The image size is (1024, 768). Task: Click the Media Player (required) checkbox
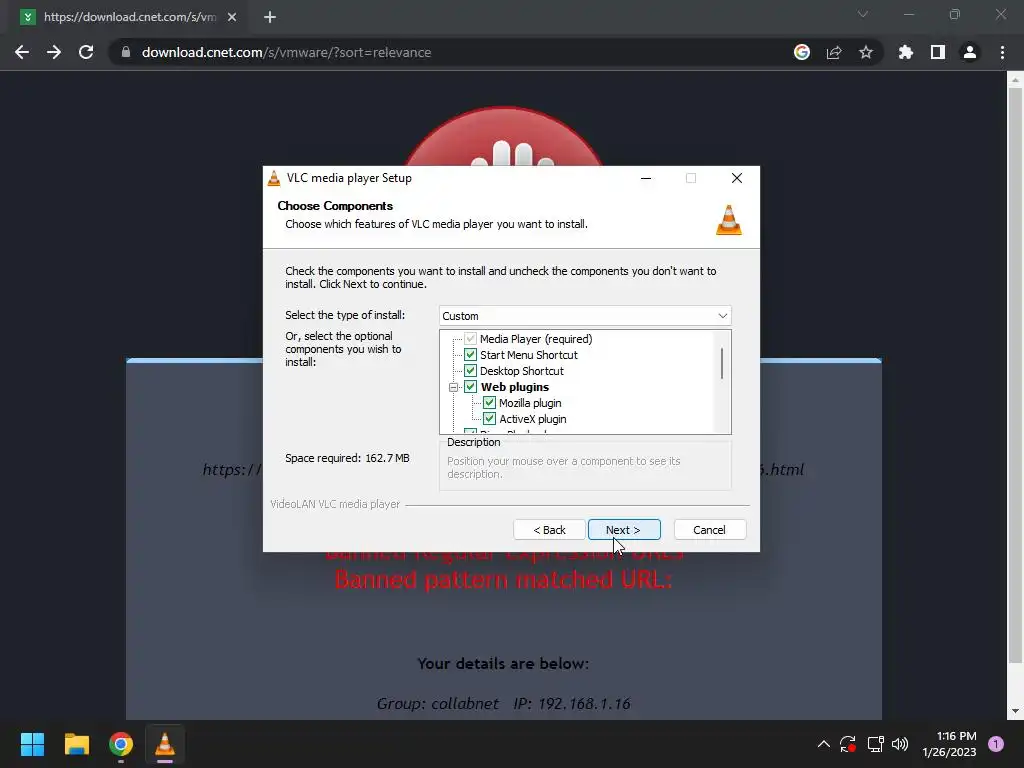click(470, 338)
